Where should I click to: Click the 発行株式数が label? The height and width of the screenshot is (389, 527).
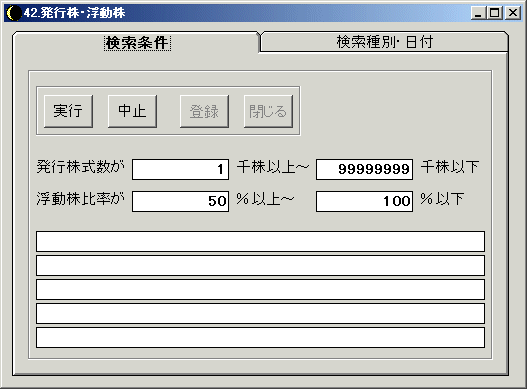click(x=80, y=167)
